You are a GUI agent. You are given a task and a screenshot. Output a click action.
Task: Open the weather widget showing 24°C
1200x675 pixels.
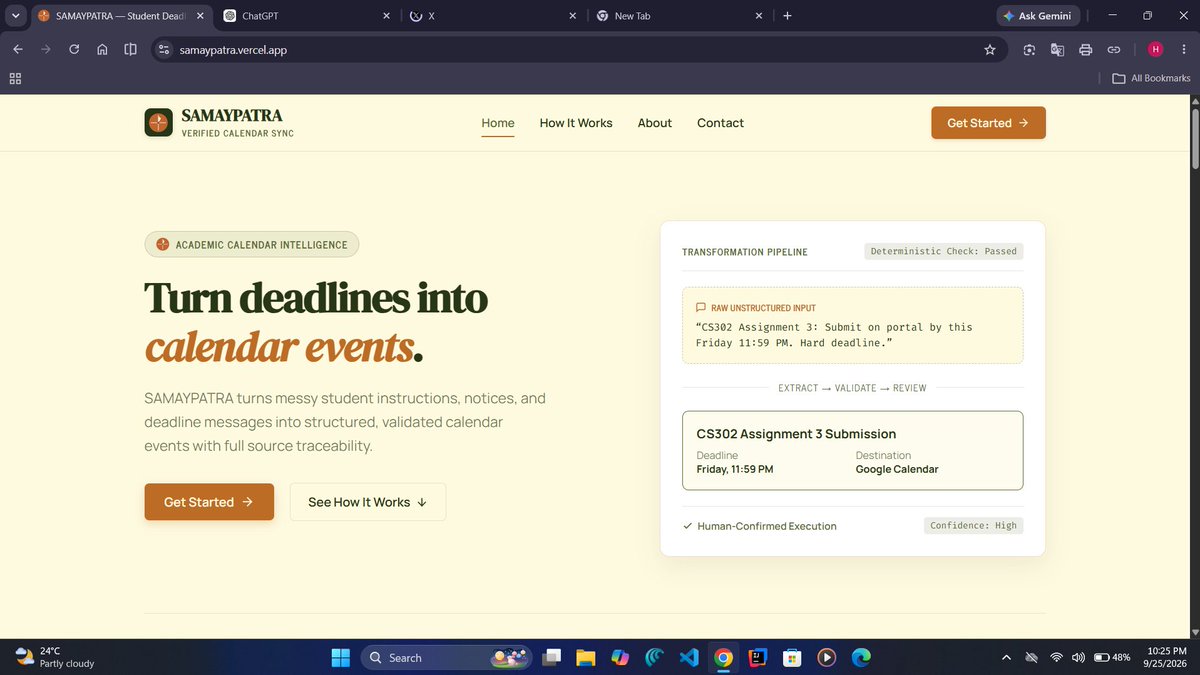56,657
